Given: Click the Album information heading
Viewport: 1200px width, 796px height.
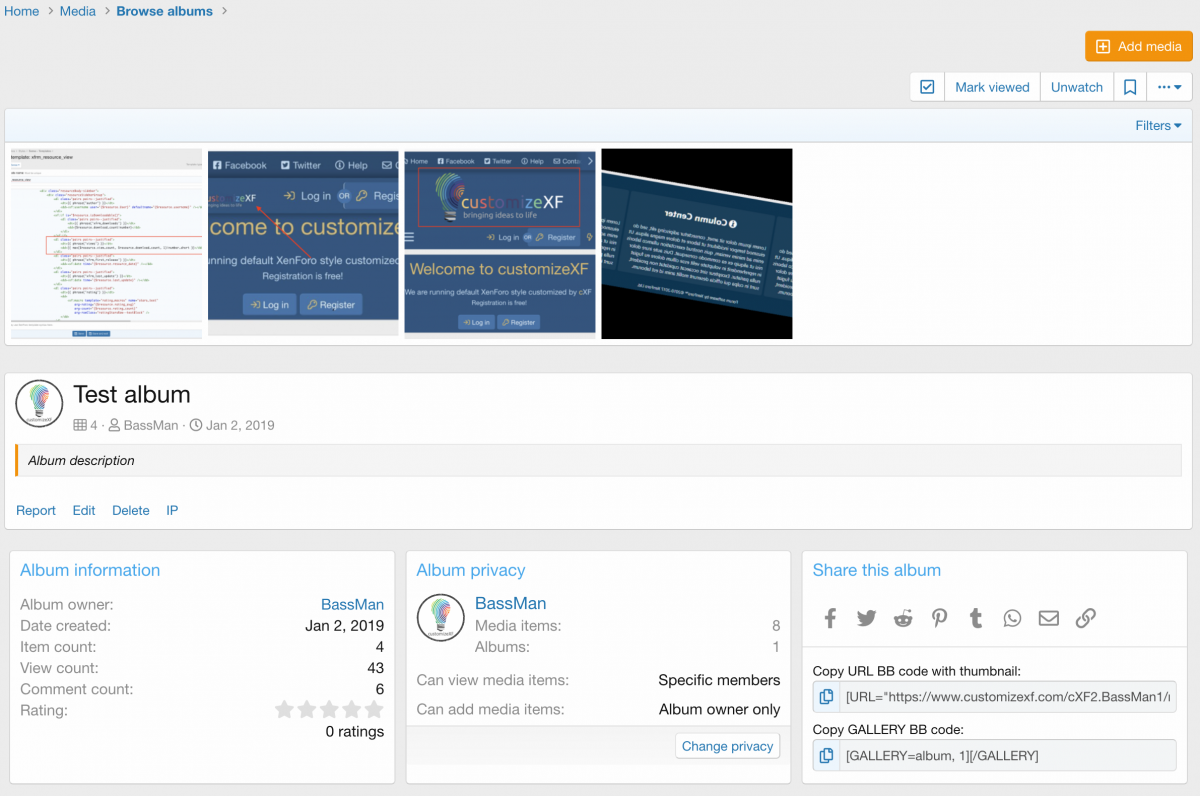Looking at the screenshot, I should [90, 570].
